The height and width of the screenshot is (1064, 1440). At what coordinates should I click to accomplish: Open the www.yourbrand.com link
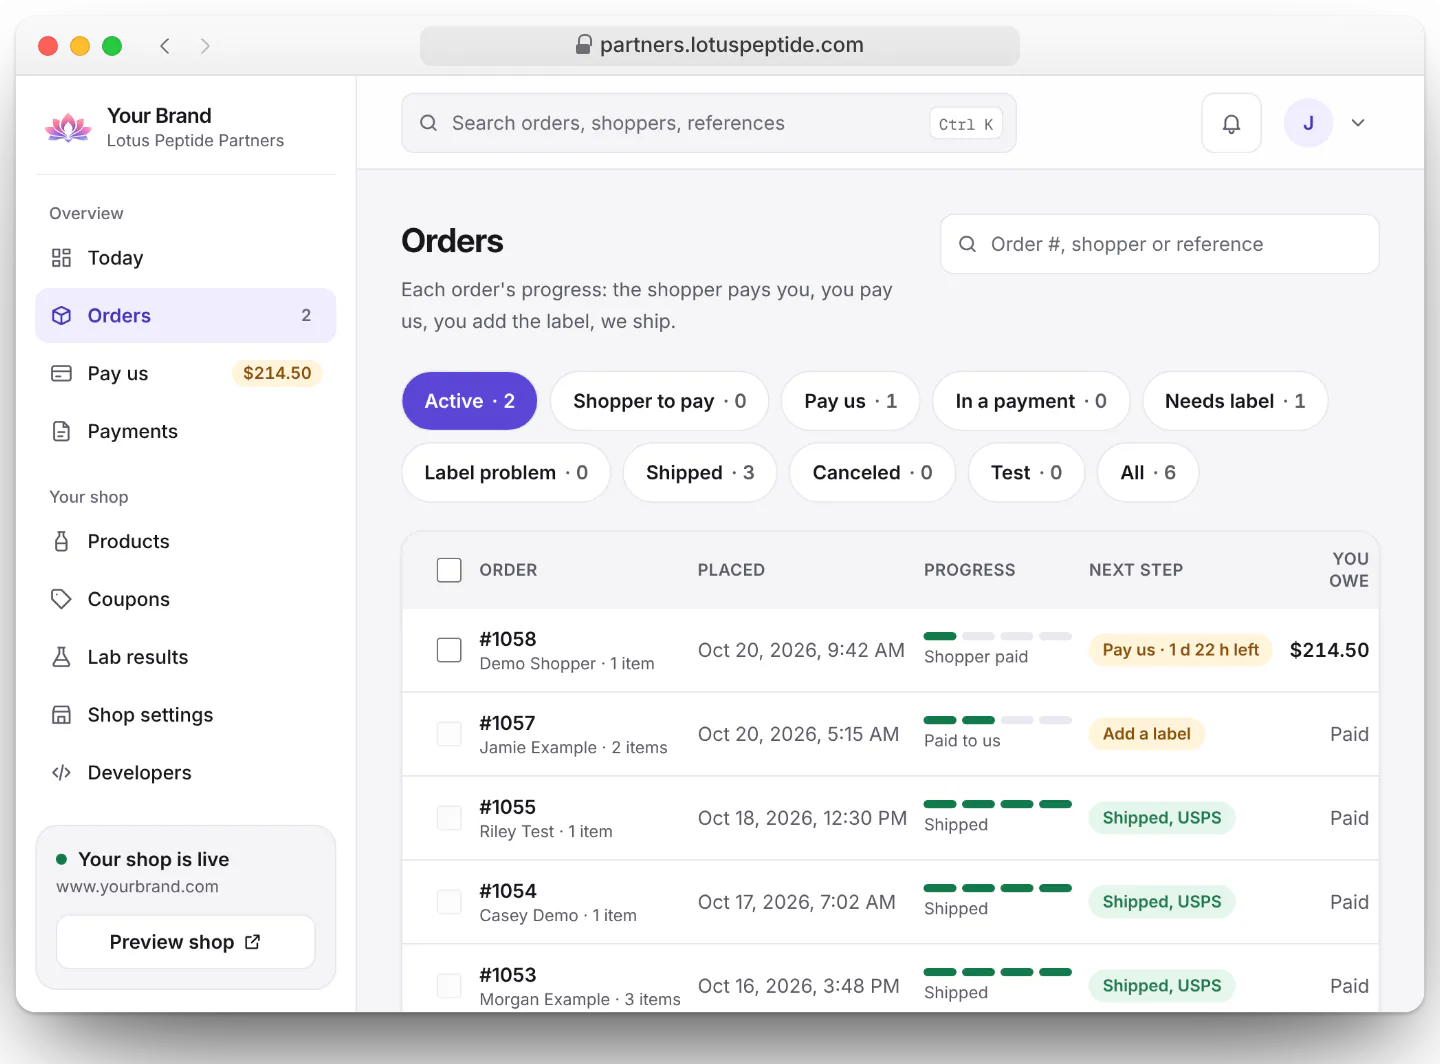click(137, 887)
